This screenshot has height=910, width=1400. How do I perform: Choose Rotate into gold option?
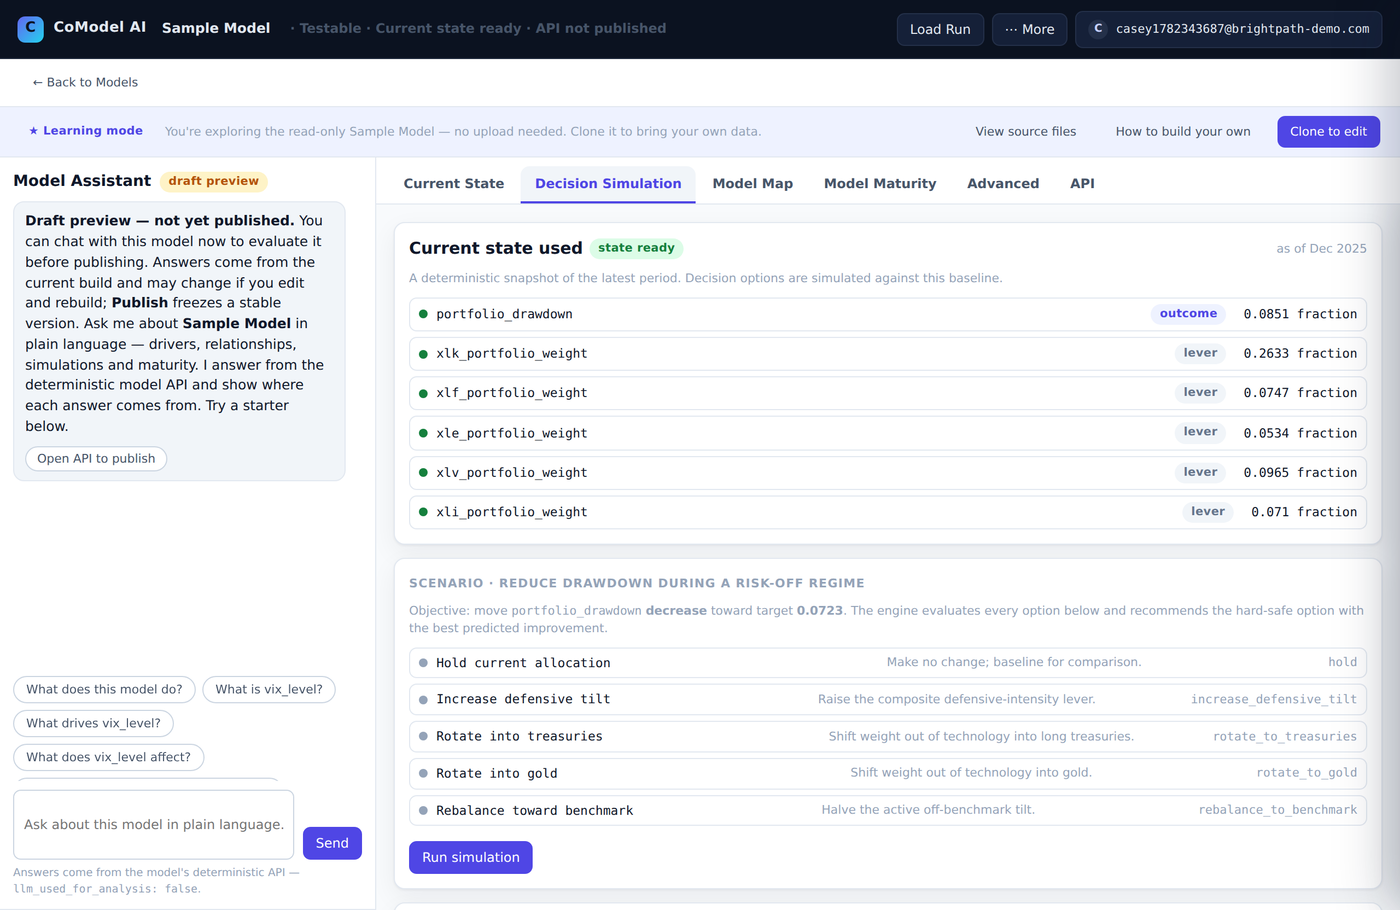coord(888,773)
